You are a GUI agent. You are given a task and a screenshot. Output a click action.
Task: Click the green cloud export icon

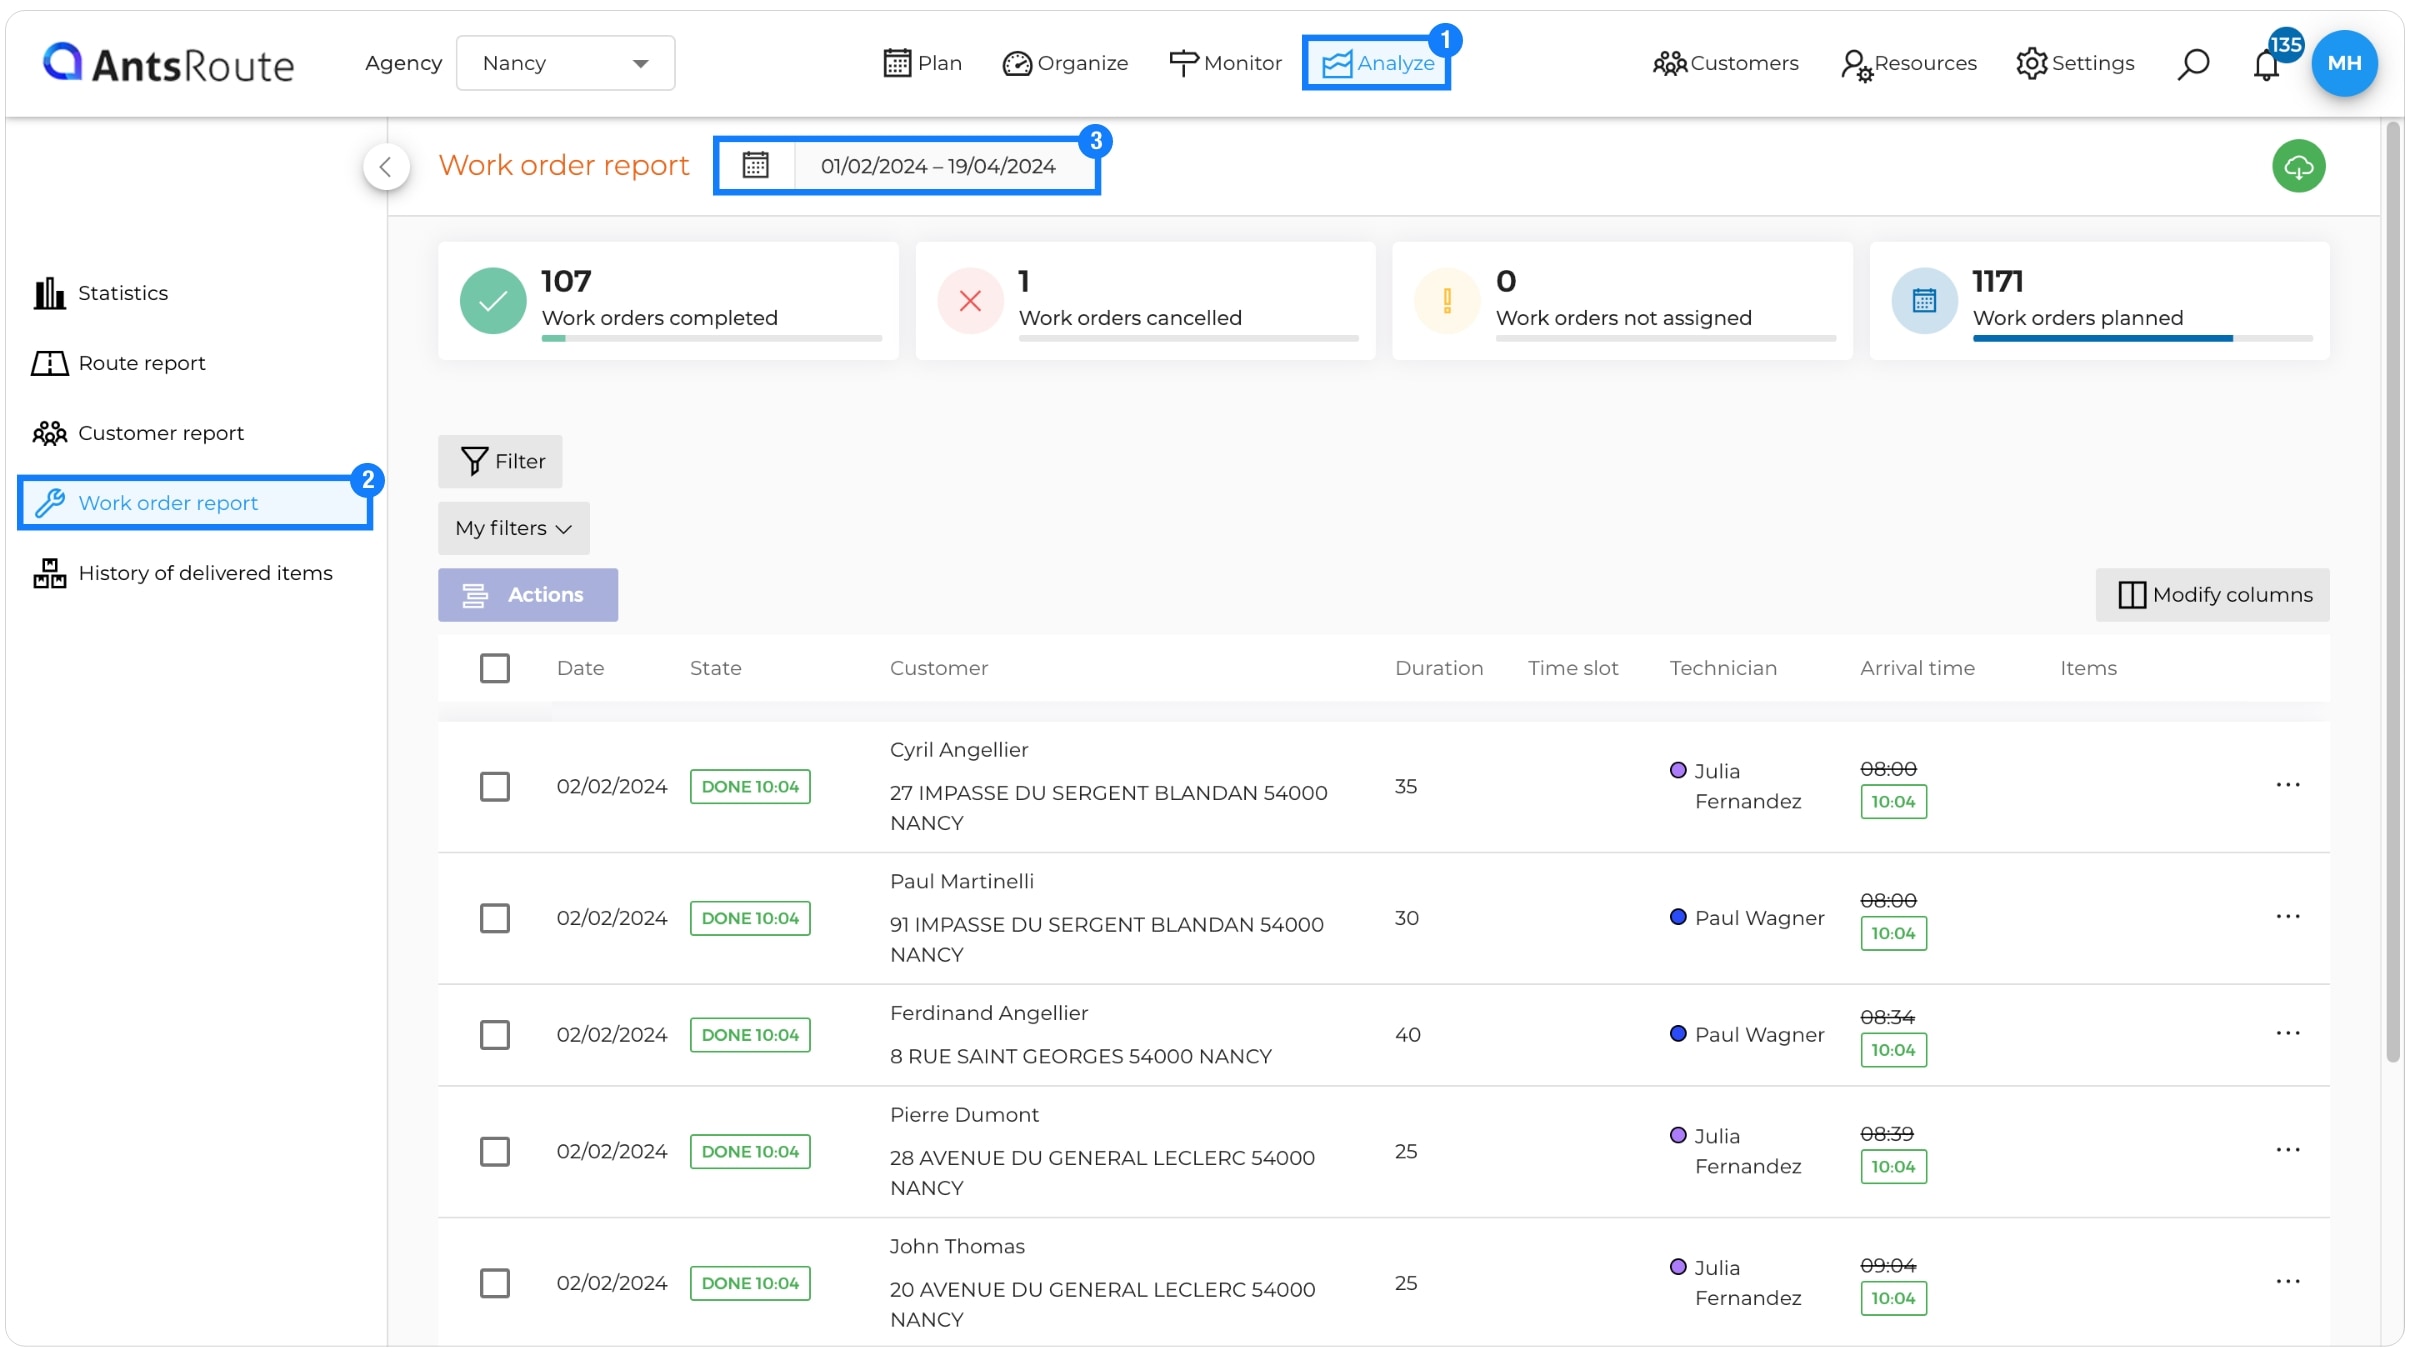2298,166
